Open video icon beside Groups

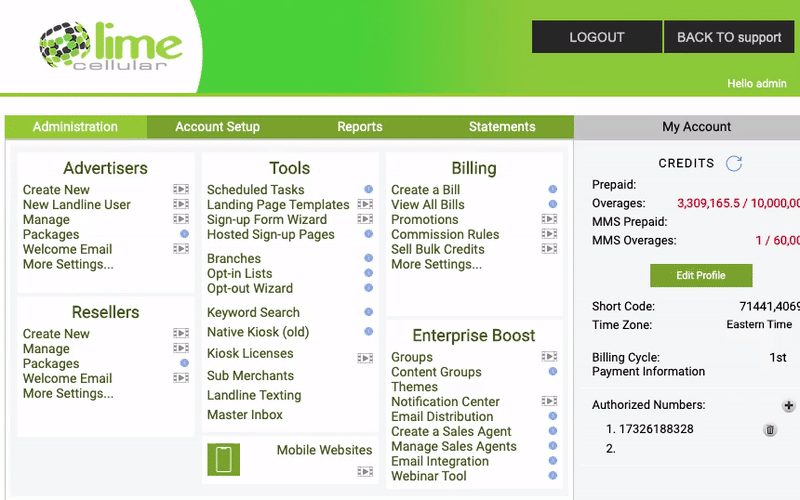click(549, 356)
